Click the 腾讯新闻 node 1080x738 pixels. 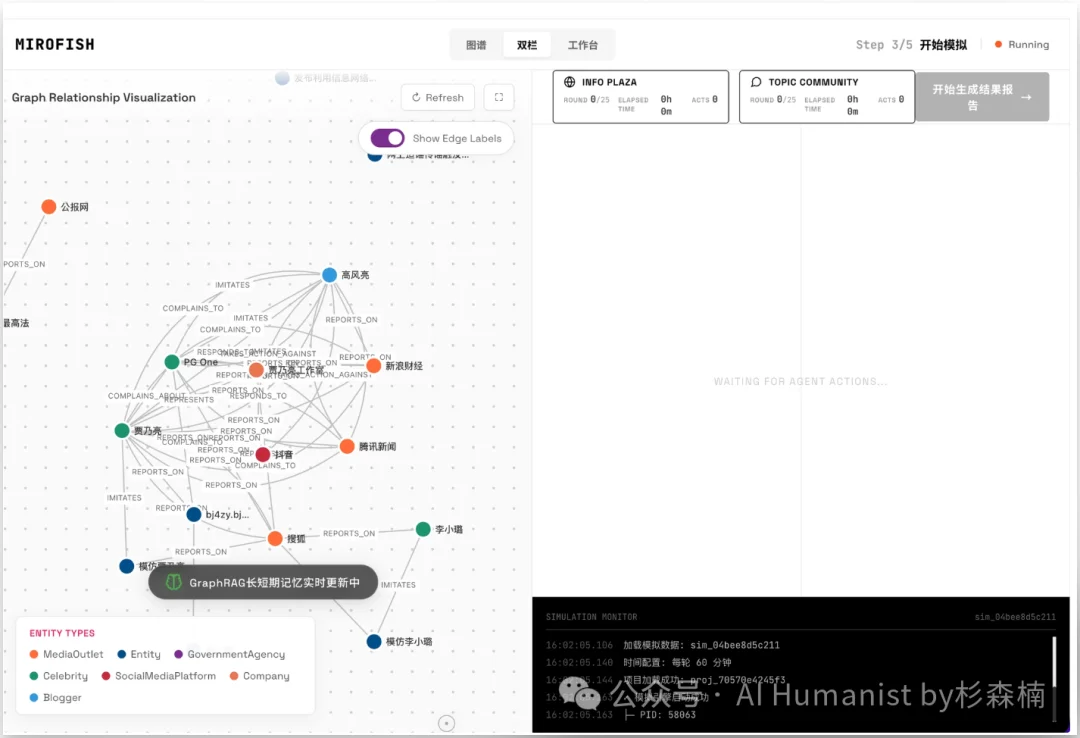pyautogui.click(x=347, y=446)
